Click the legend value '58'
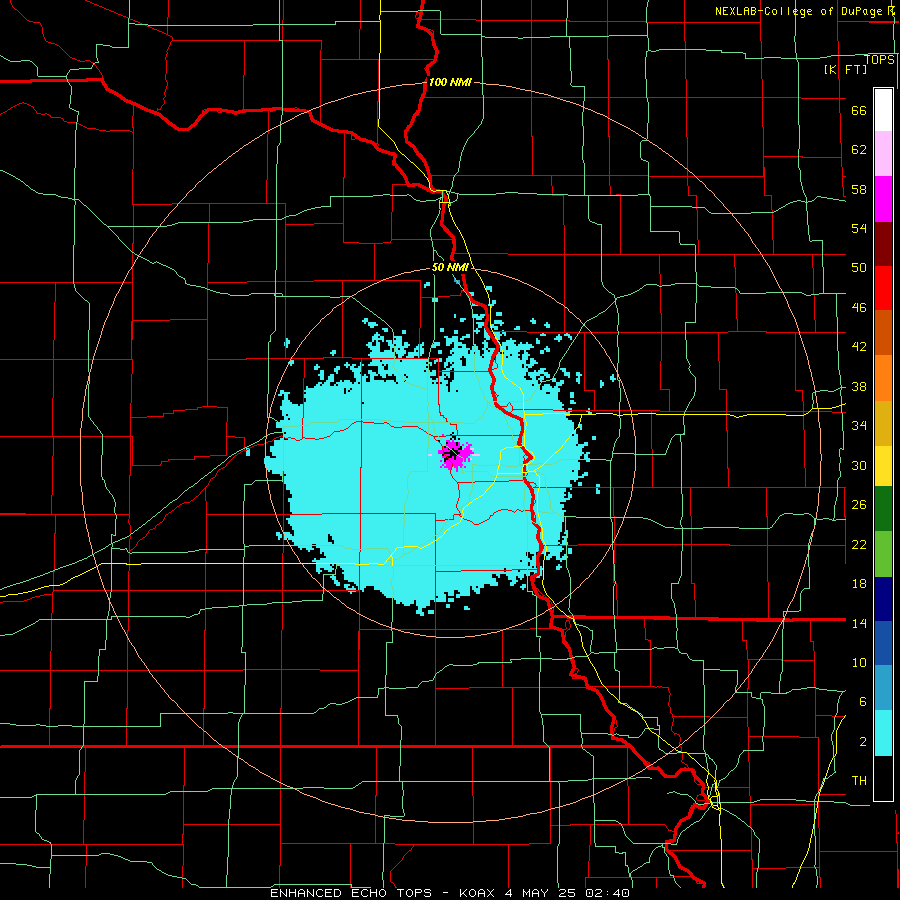 859,189
